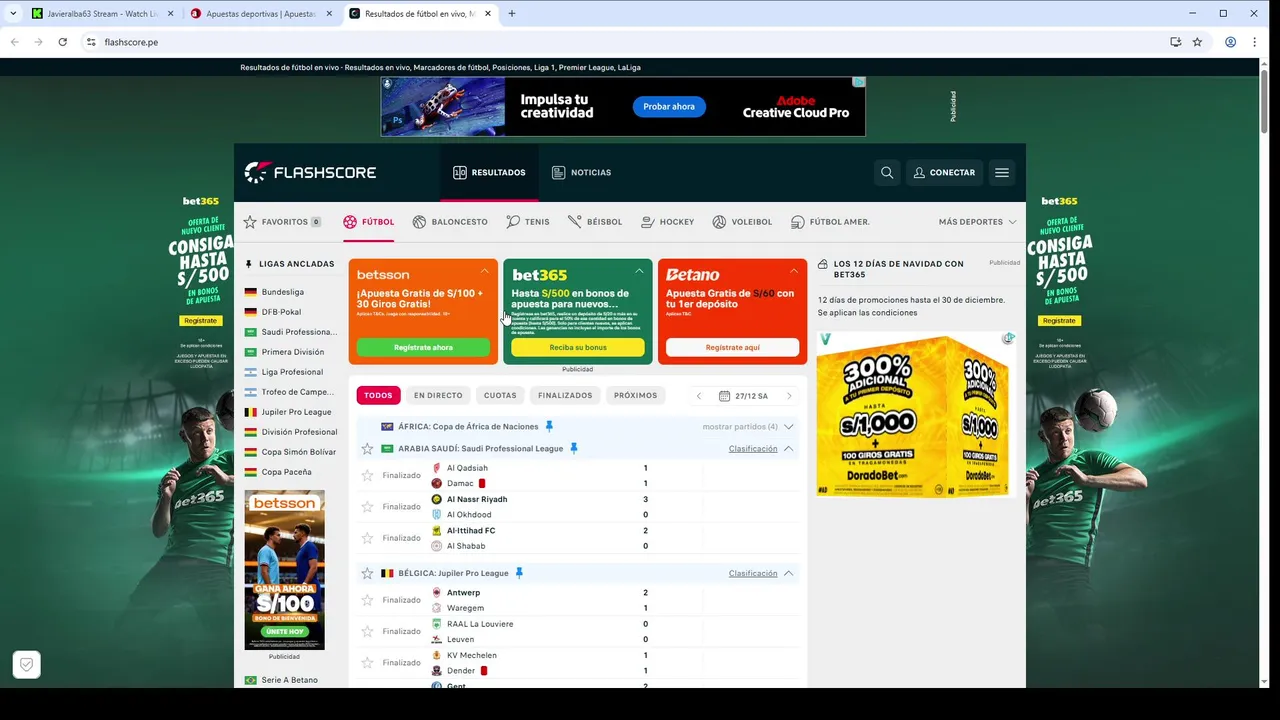Expand Más Deportes dropdown
The image size is (1280, 720).
tap(977, 222)
